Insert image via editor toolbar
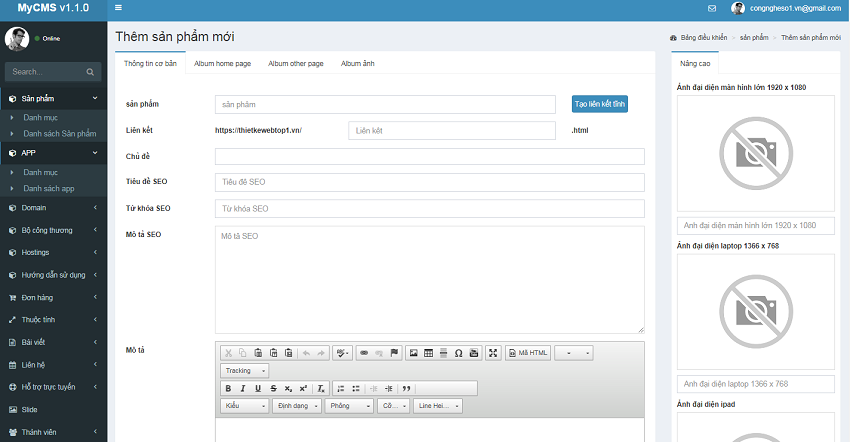850x442 pixels. [x=413, y=353]
